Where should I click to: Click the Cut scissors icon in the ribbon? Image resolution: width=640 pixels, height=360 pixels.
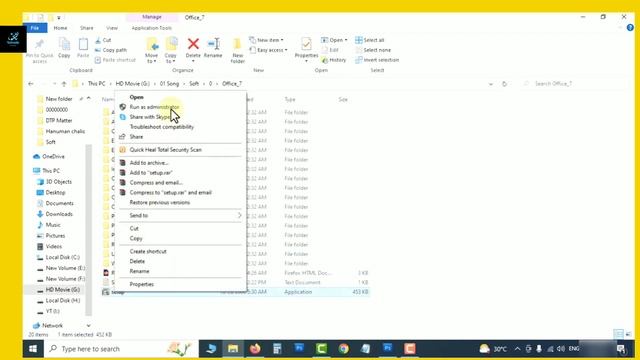[x=98, y=40]
